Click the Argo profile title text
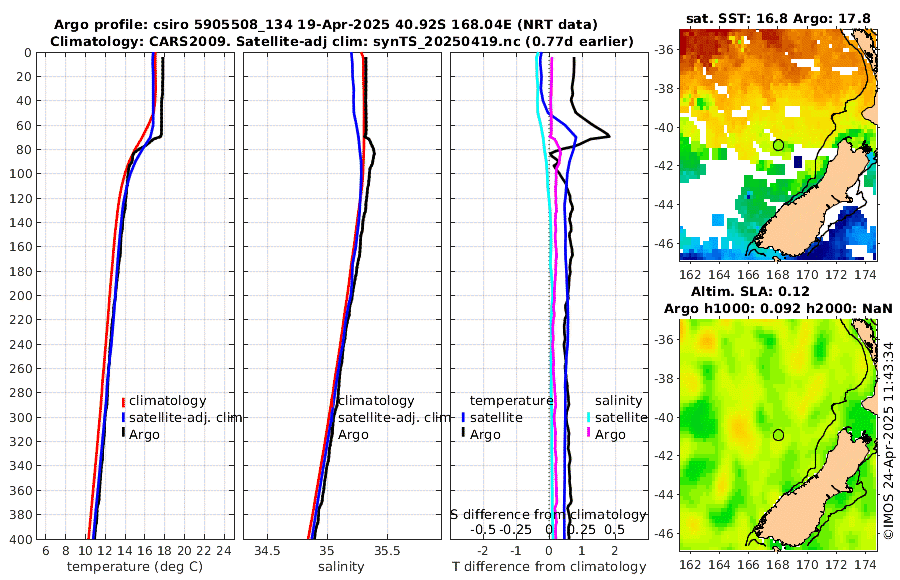Image resolution: width=900 pixels, height=580 pixels. tap(325, 25)
